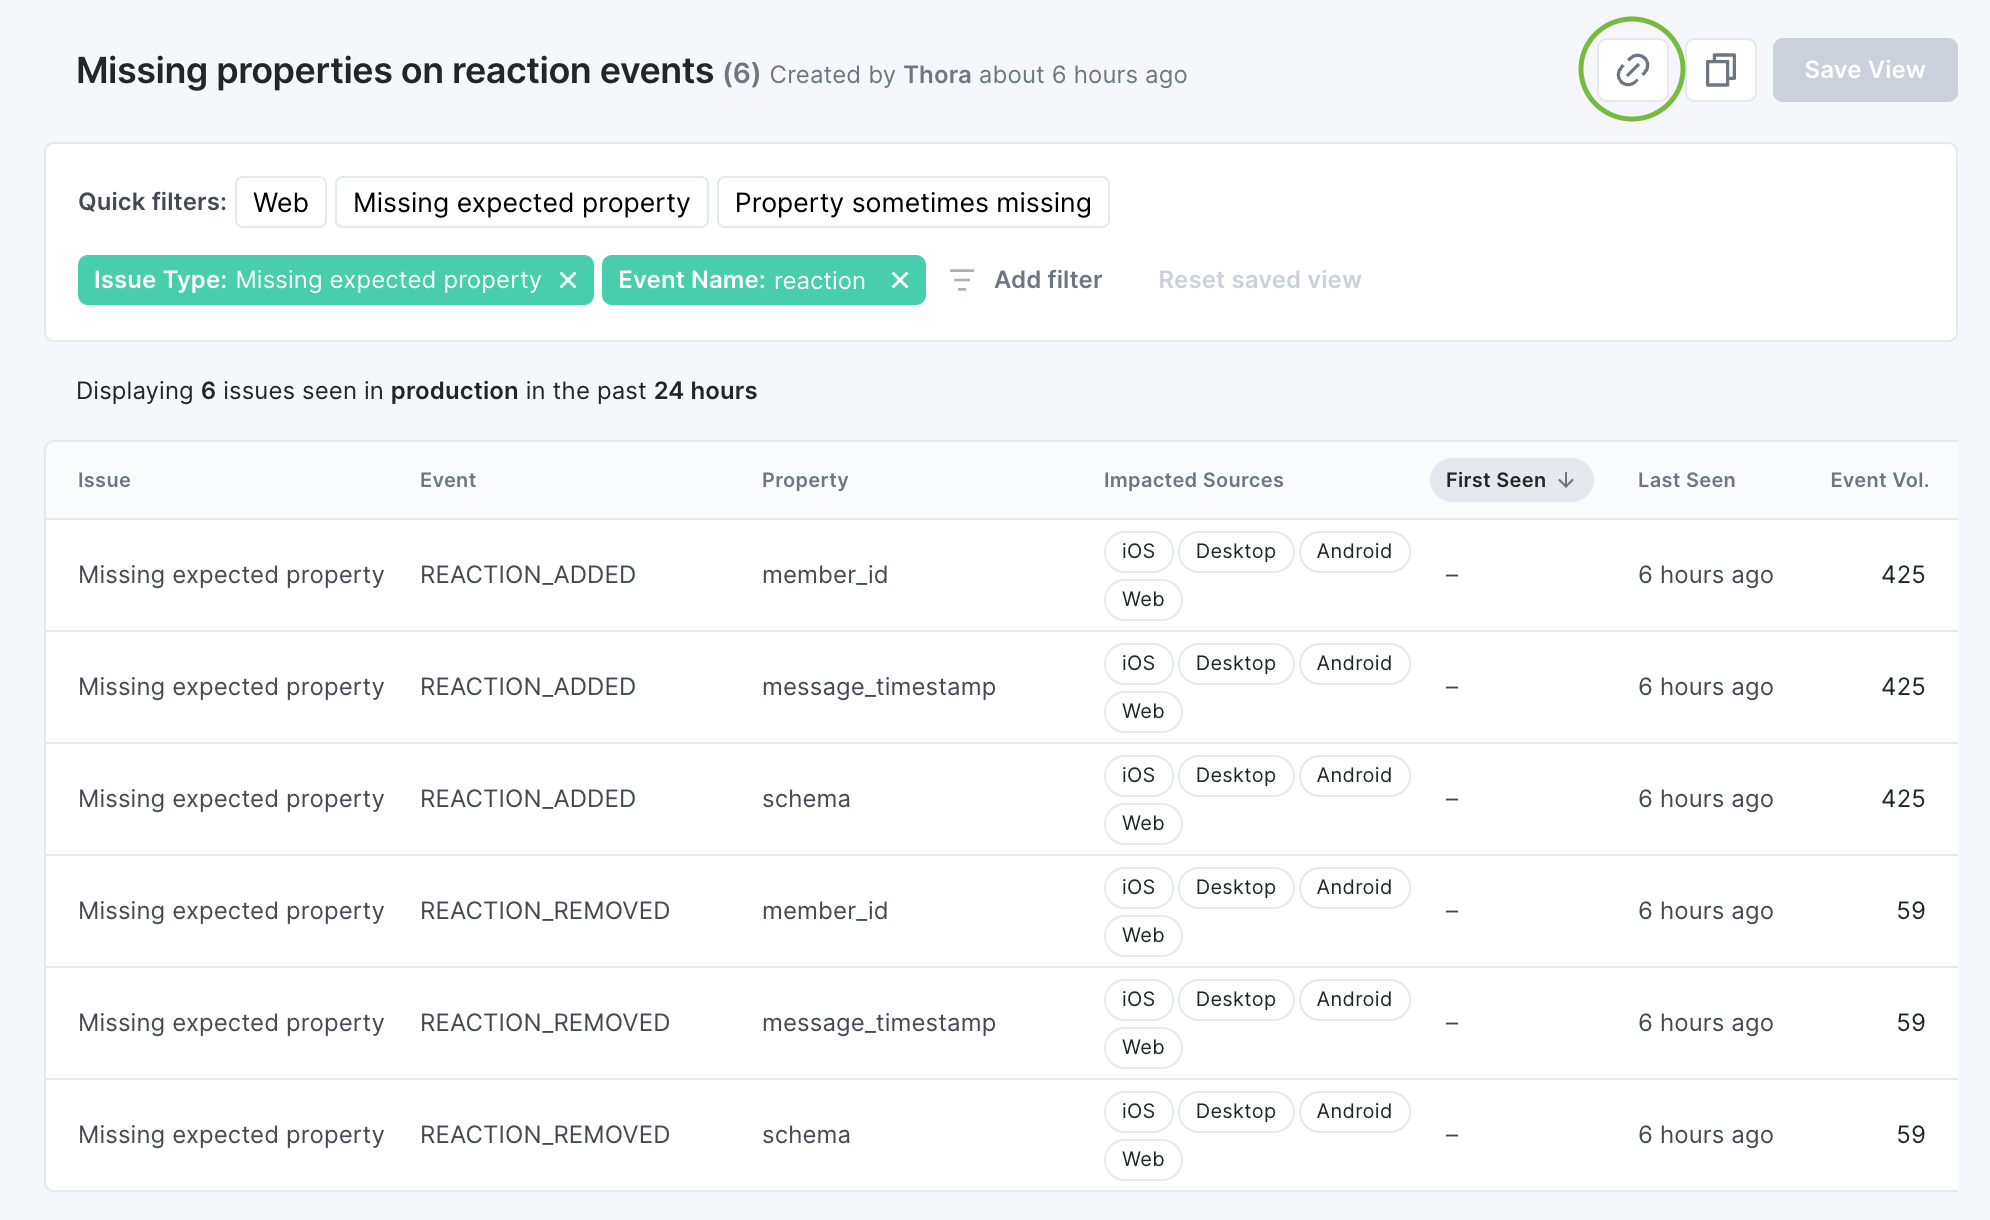Sort by Event Vol. column header

(1878, 480)
